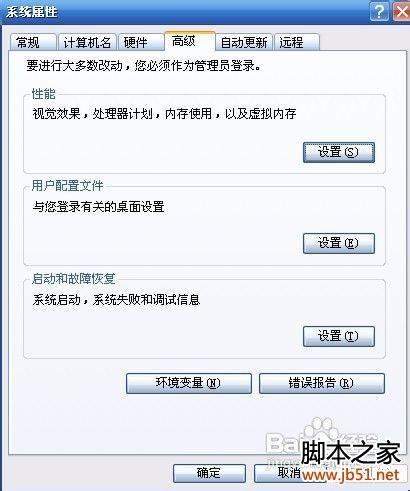Select the 硬件 tab
The image size is (410, 491).
[x=141, y=42]
